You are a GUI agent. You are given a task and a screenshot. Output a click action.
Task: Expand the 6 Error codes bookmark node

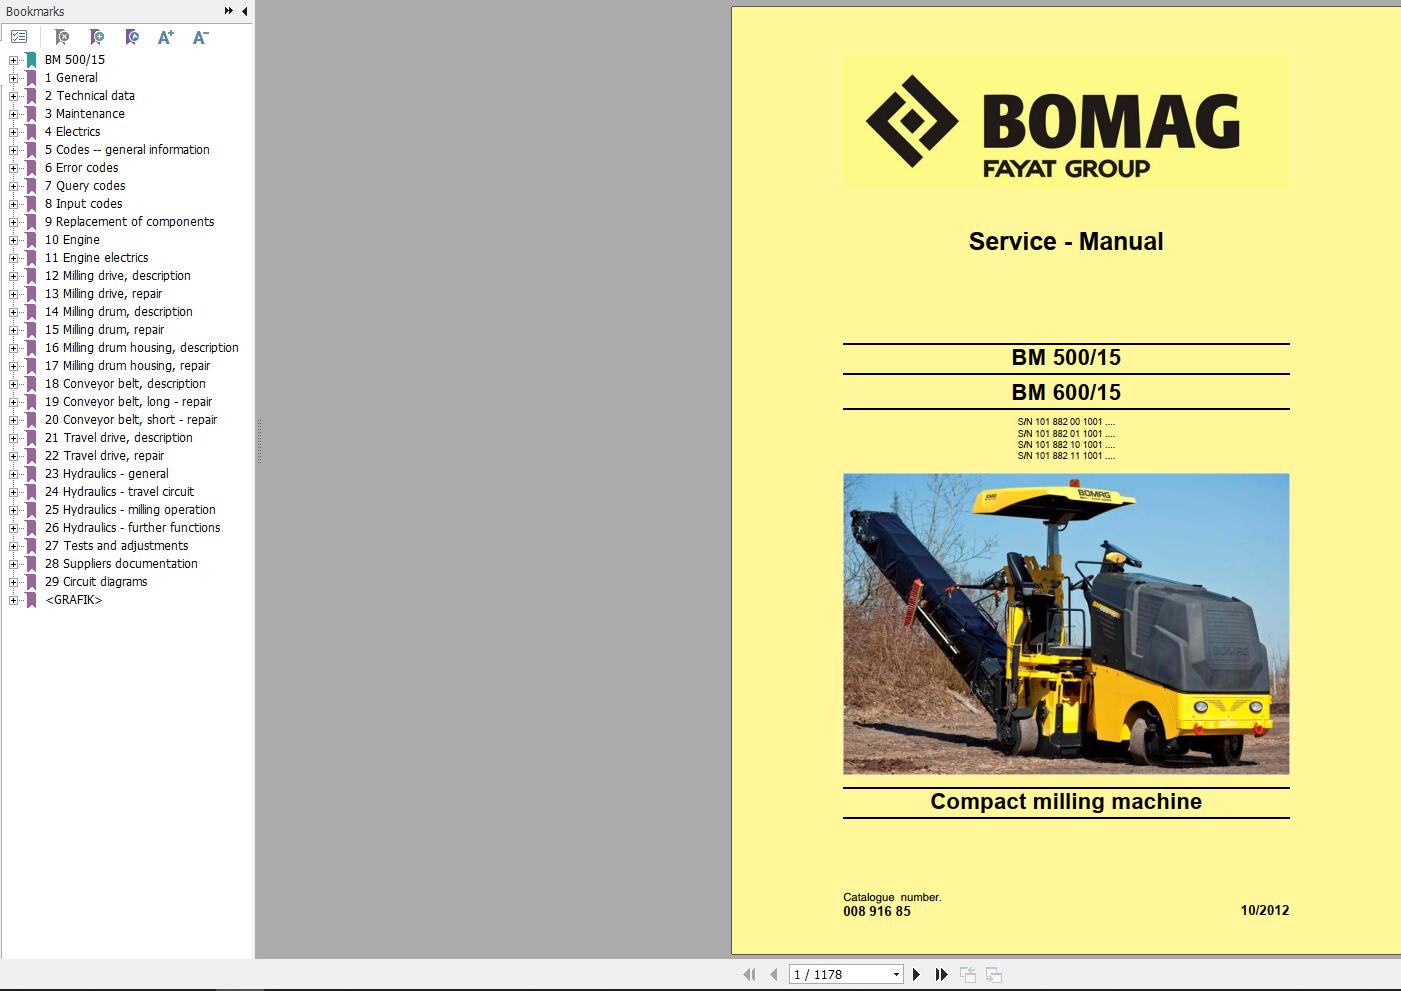point(13,168)
